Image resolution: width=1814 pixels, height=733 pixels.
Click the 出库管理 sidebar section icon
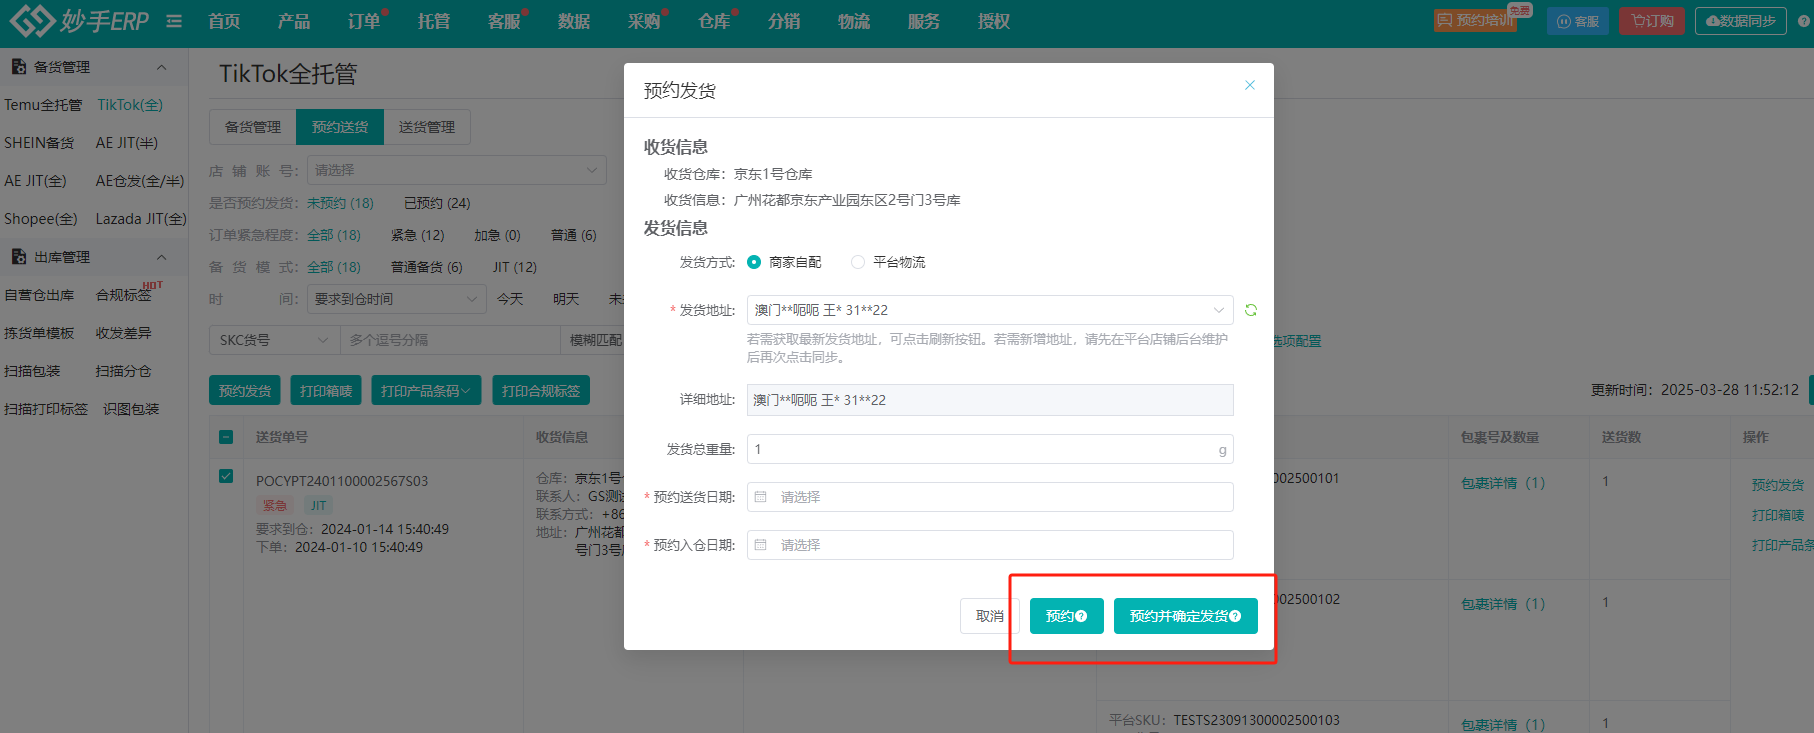click(x=18, y=257)
